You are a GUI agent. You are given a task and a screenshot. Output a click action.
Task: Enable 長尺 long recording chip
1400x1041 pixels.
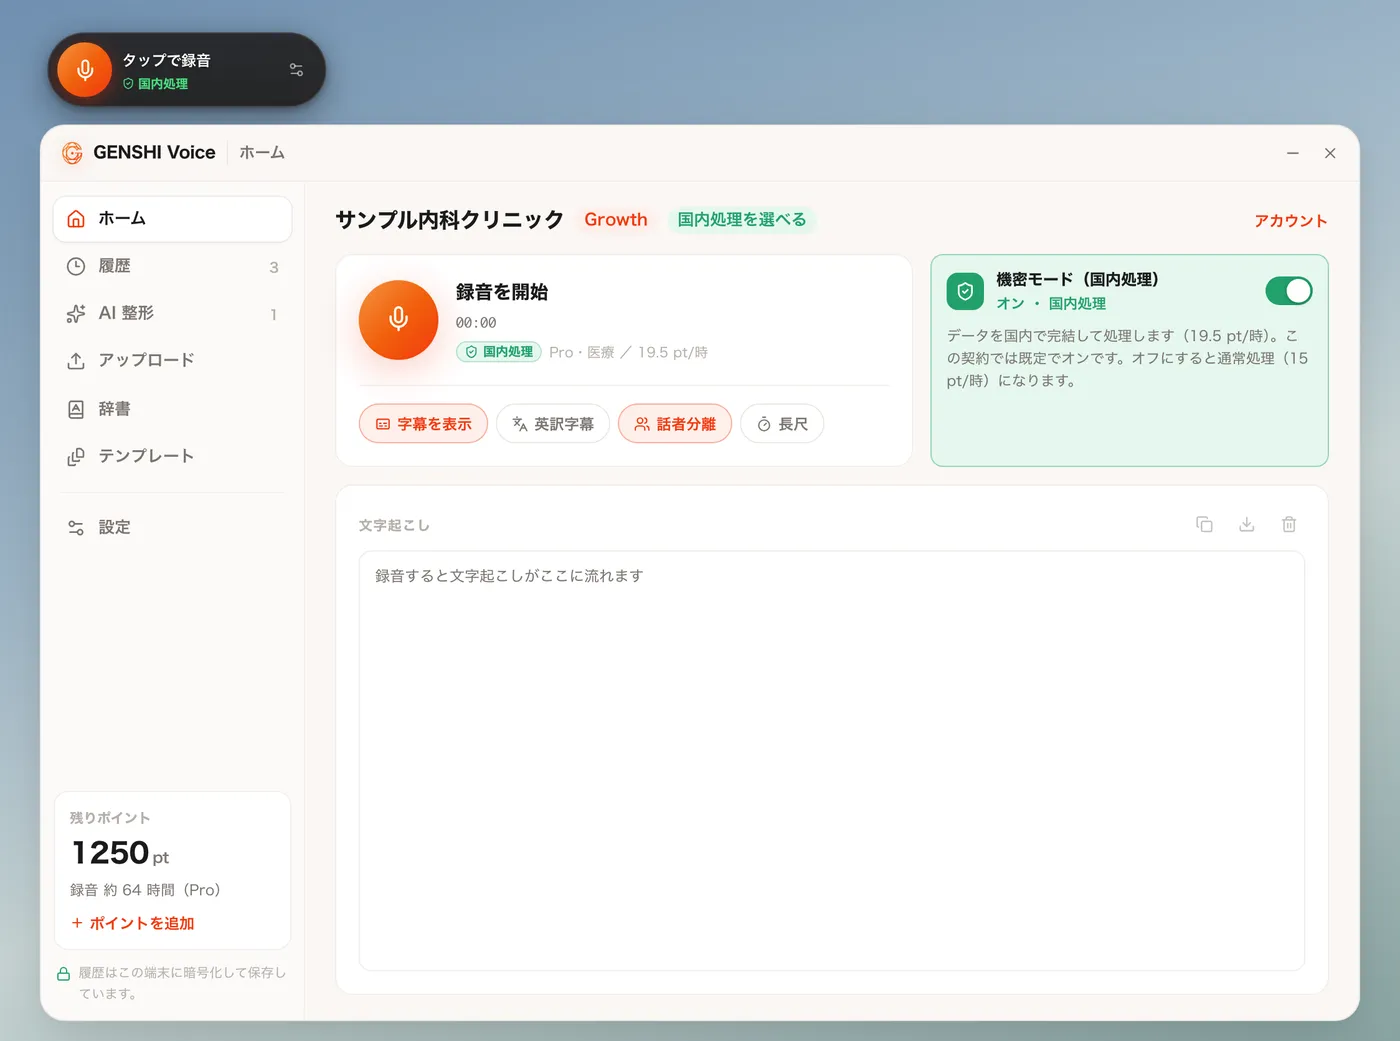pyautogui.click(x=782, y=424)
